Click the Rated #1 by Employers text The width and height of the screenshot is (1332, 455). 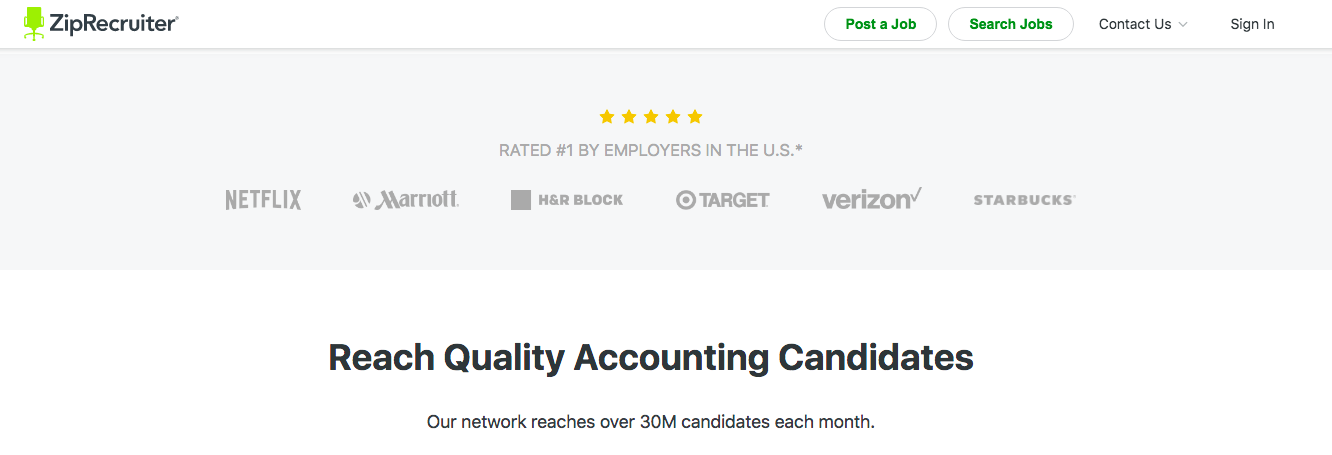[651, 151]
